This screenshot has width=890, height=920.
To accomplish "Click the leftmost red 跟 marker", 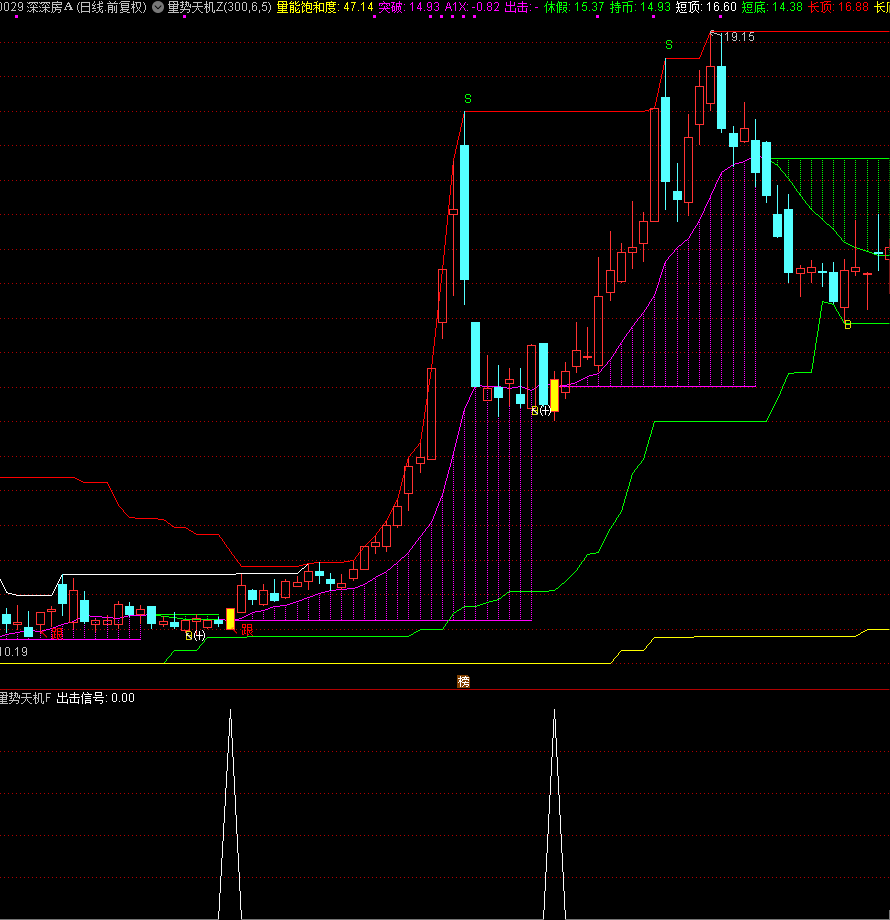I will pos(56,632).
